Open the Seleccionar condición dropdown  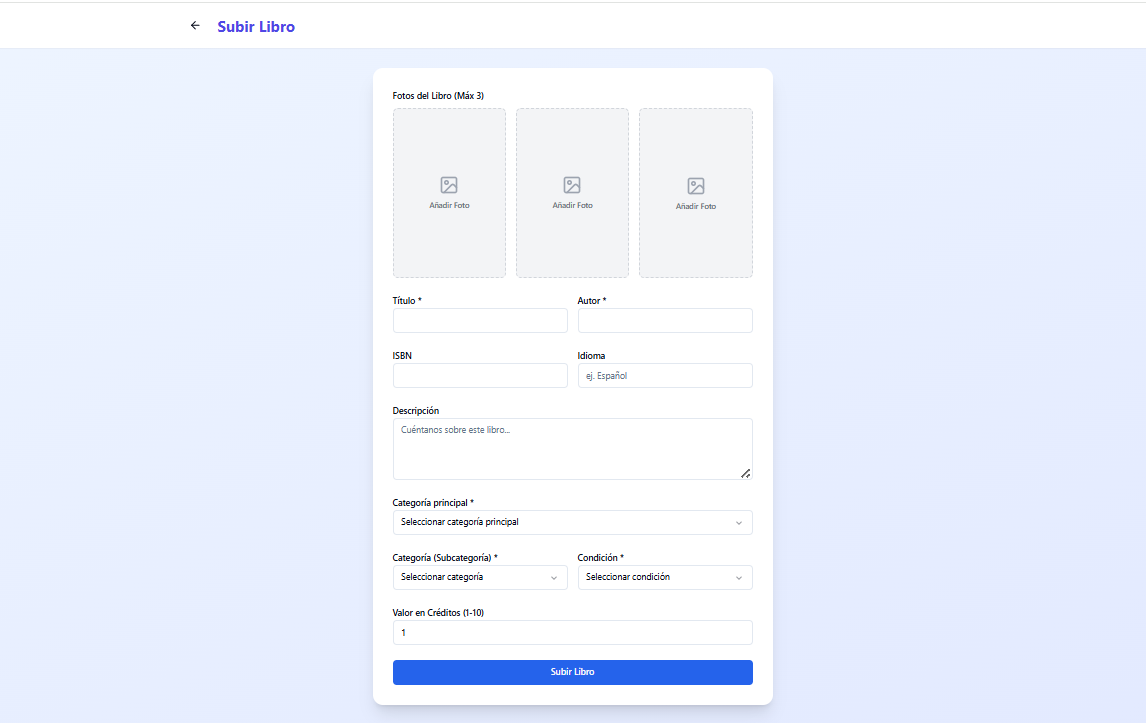coord(665,578)
